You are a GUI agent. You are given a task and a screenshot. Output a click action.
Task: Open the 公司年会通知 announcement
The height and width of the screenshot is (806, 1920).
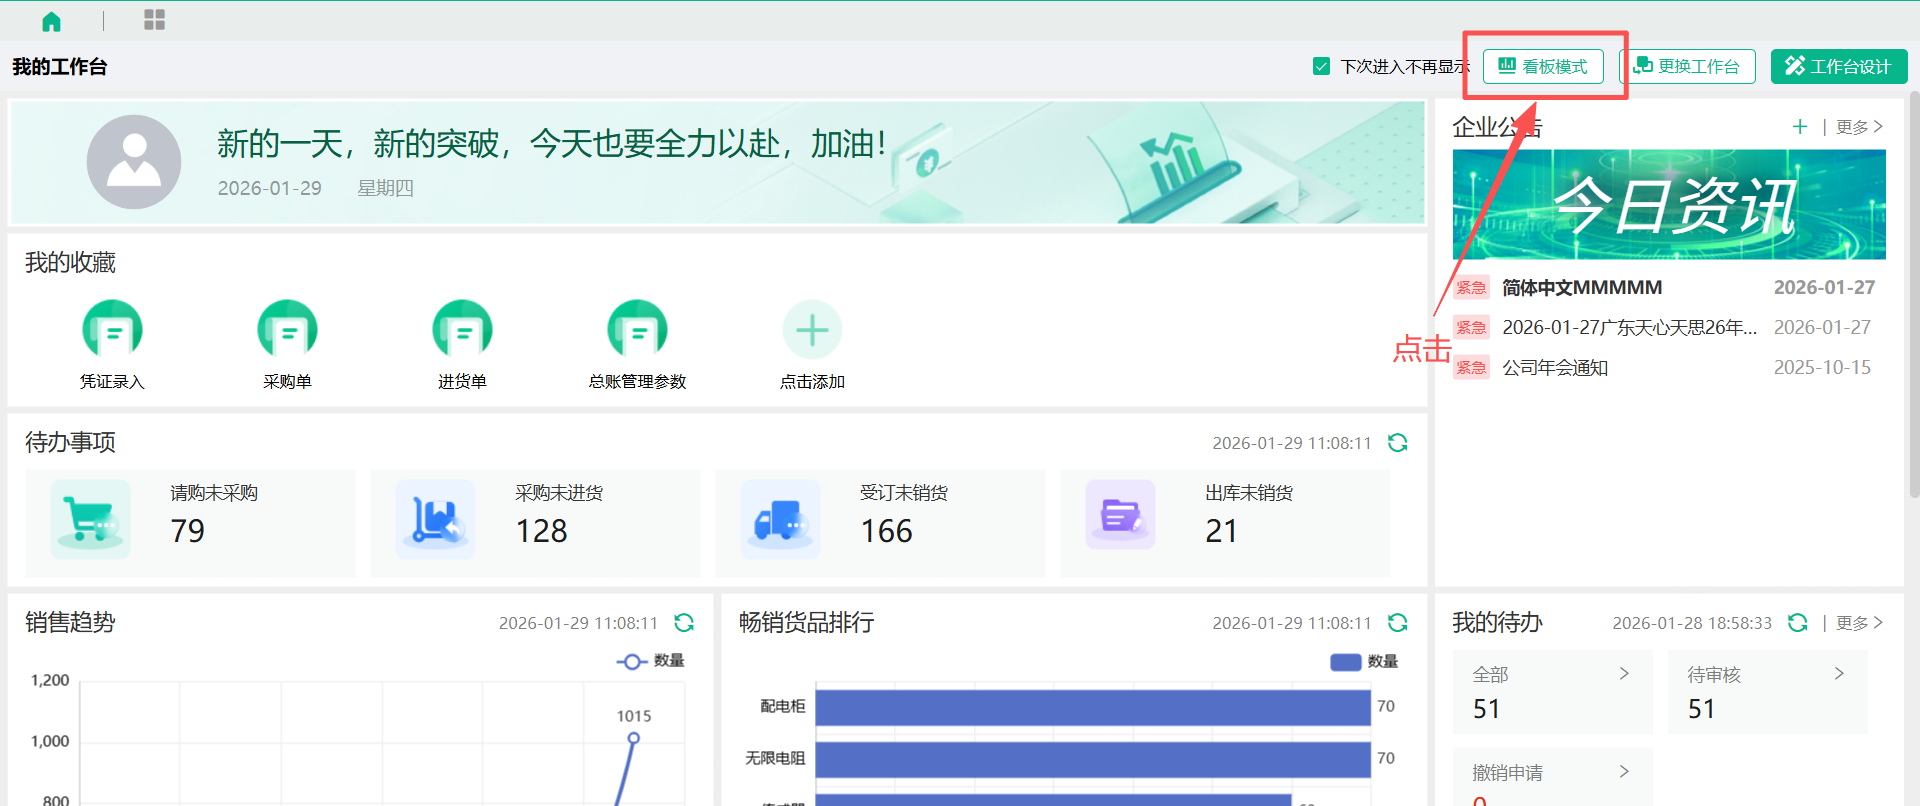(1555, 368)
